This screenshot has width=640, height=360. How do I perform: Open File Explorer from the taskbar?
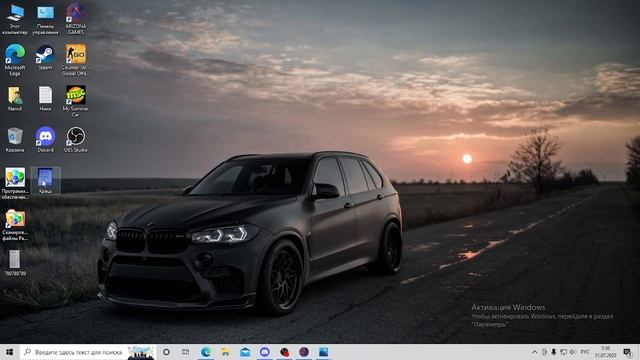225,352
